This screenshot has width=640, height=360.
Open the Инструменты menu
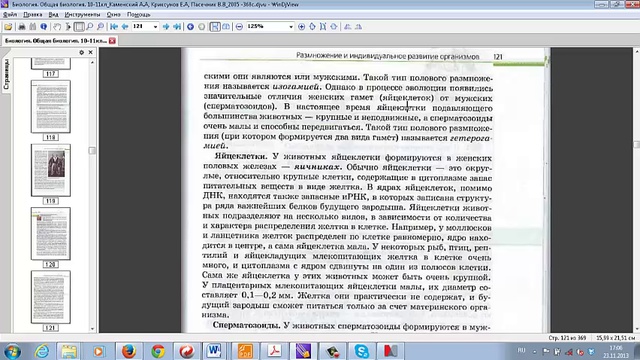coord(82,14)
